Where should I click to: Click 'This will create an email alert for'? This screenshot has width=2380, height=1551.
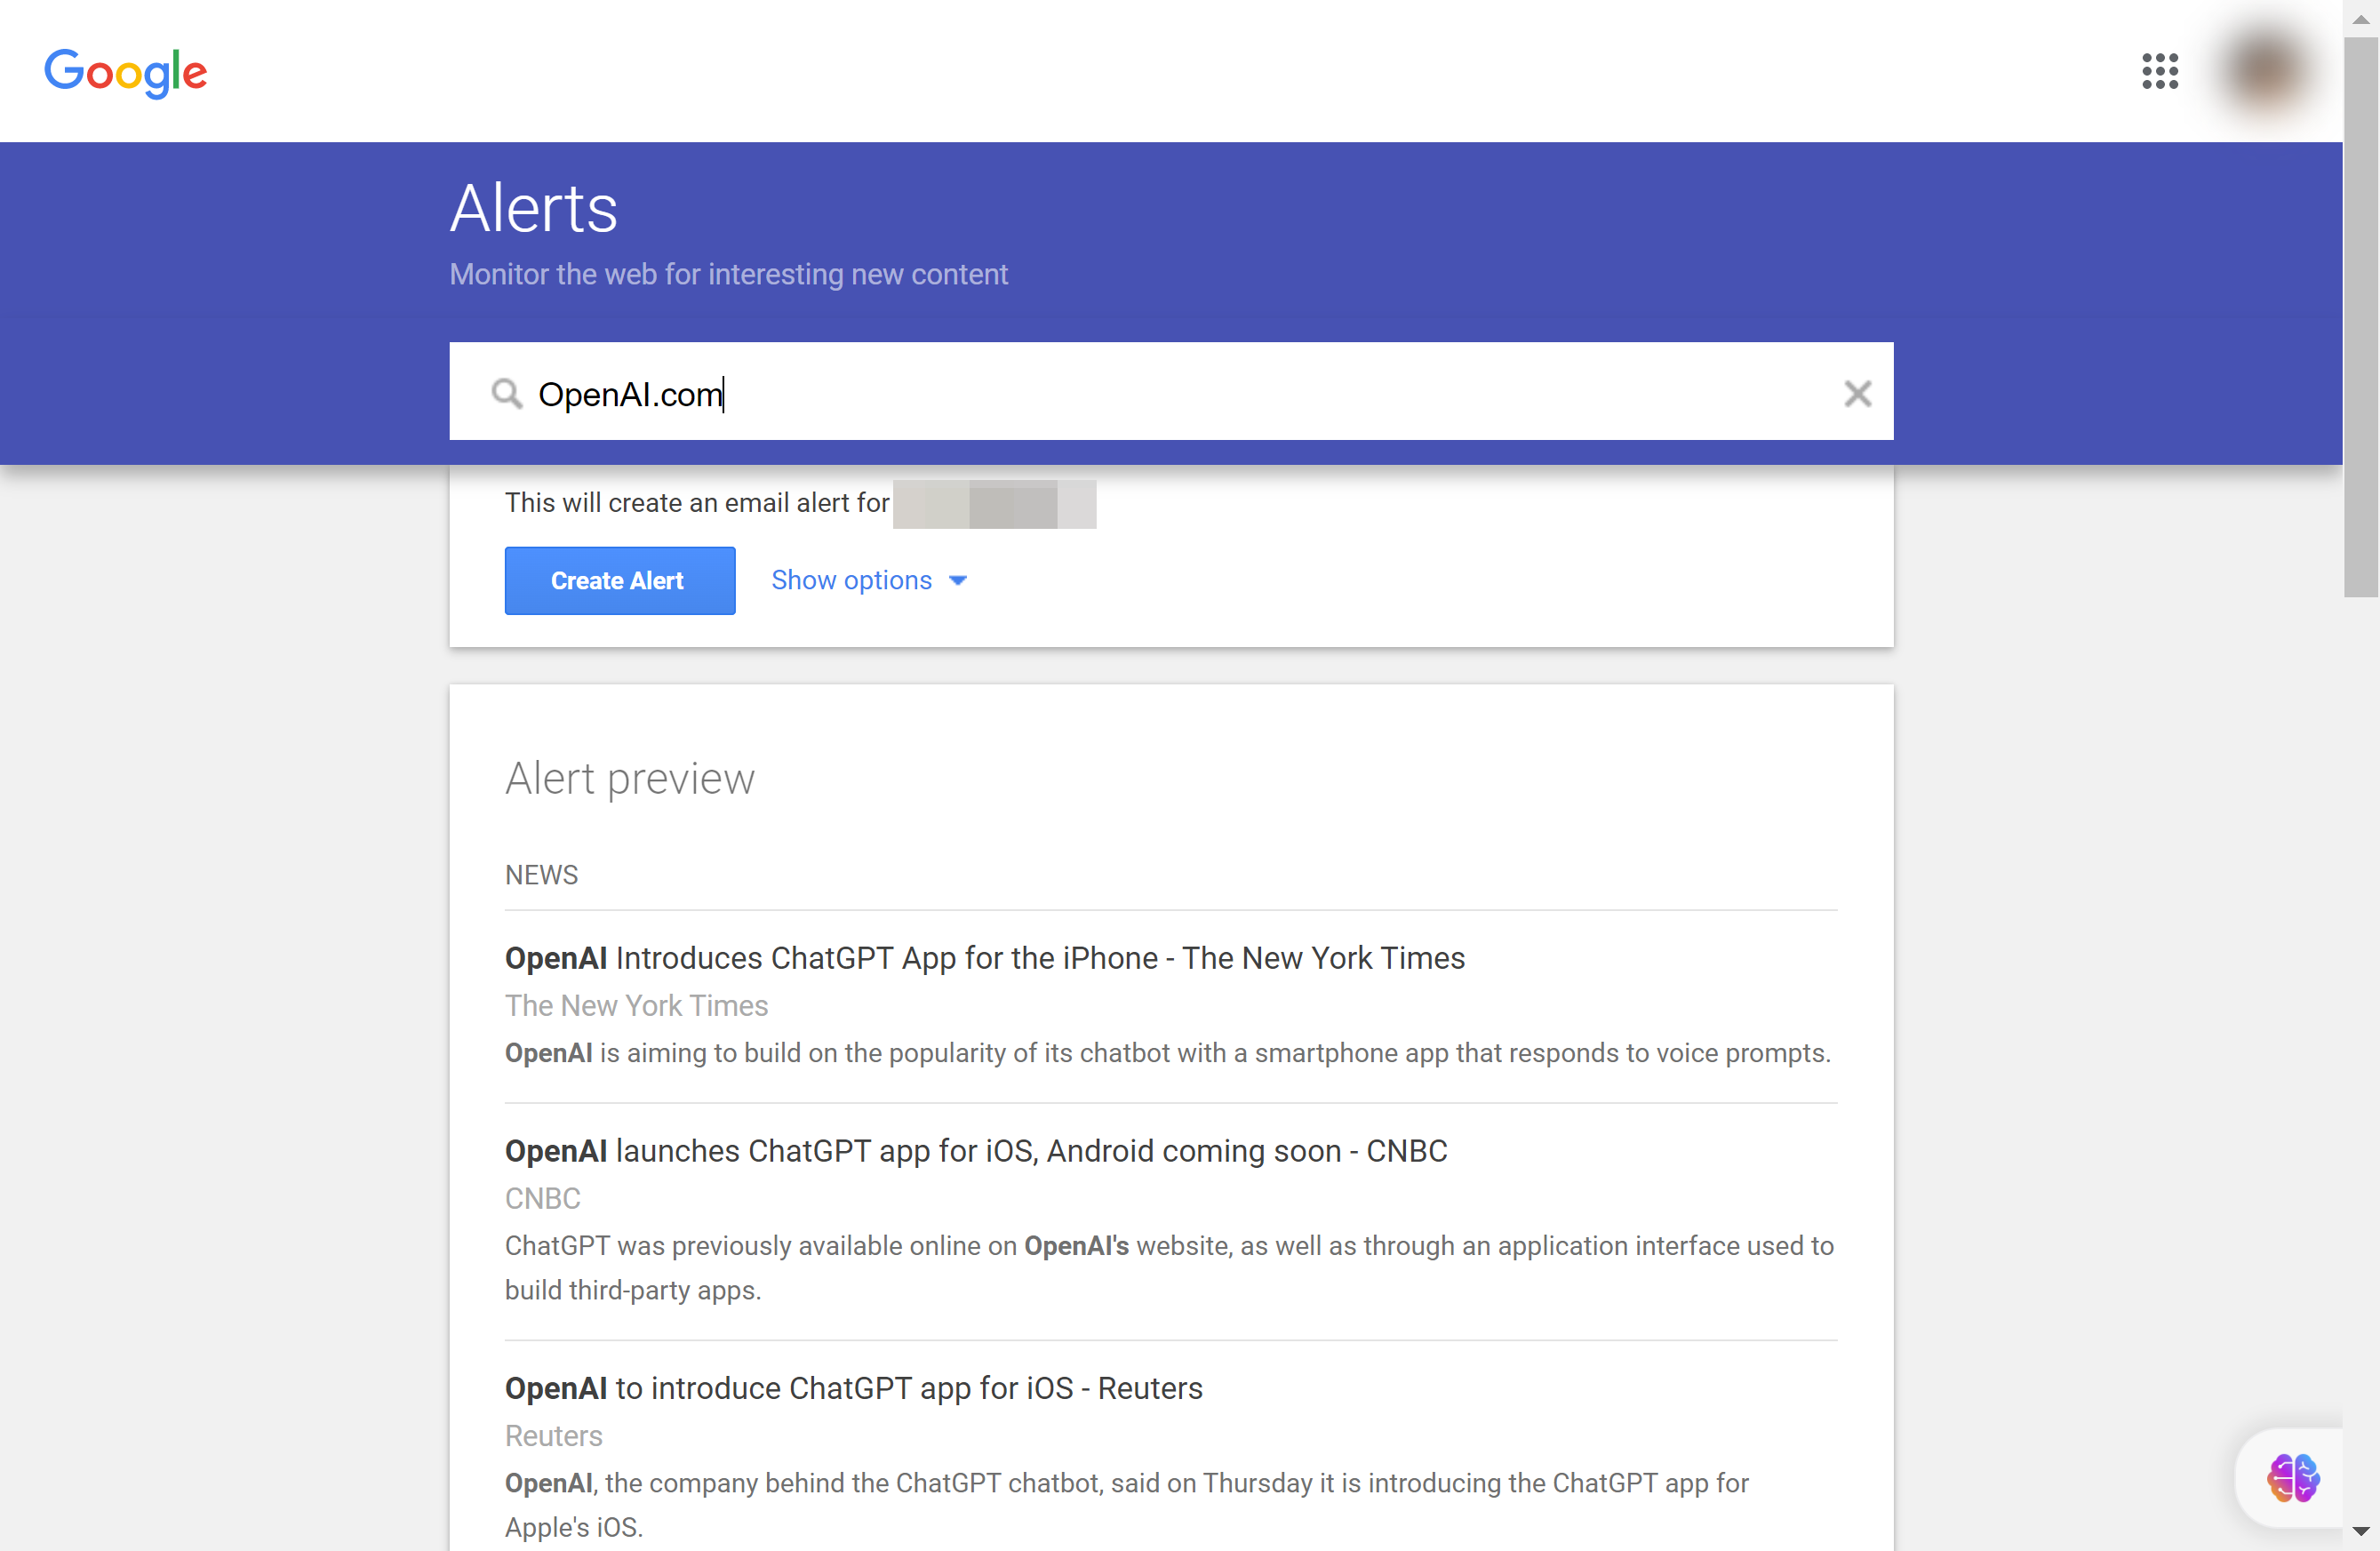click(x=696, y=503)
